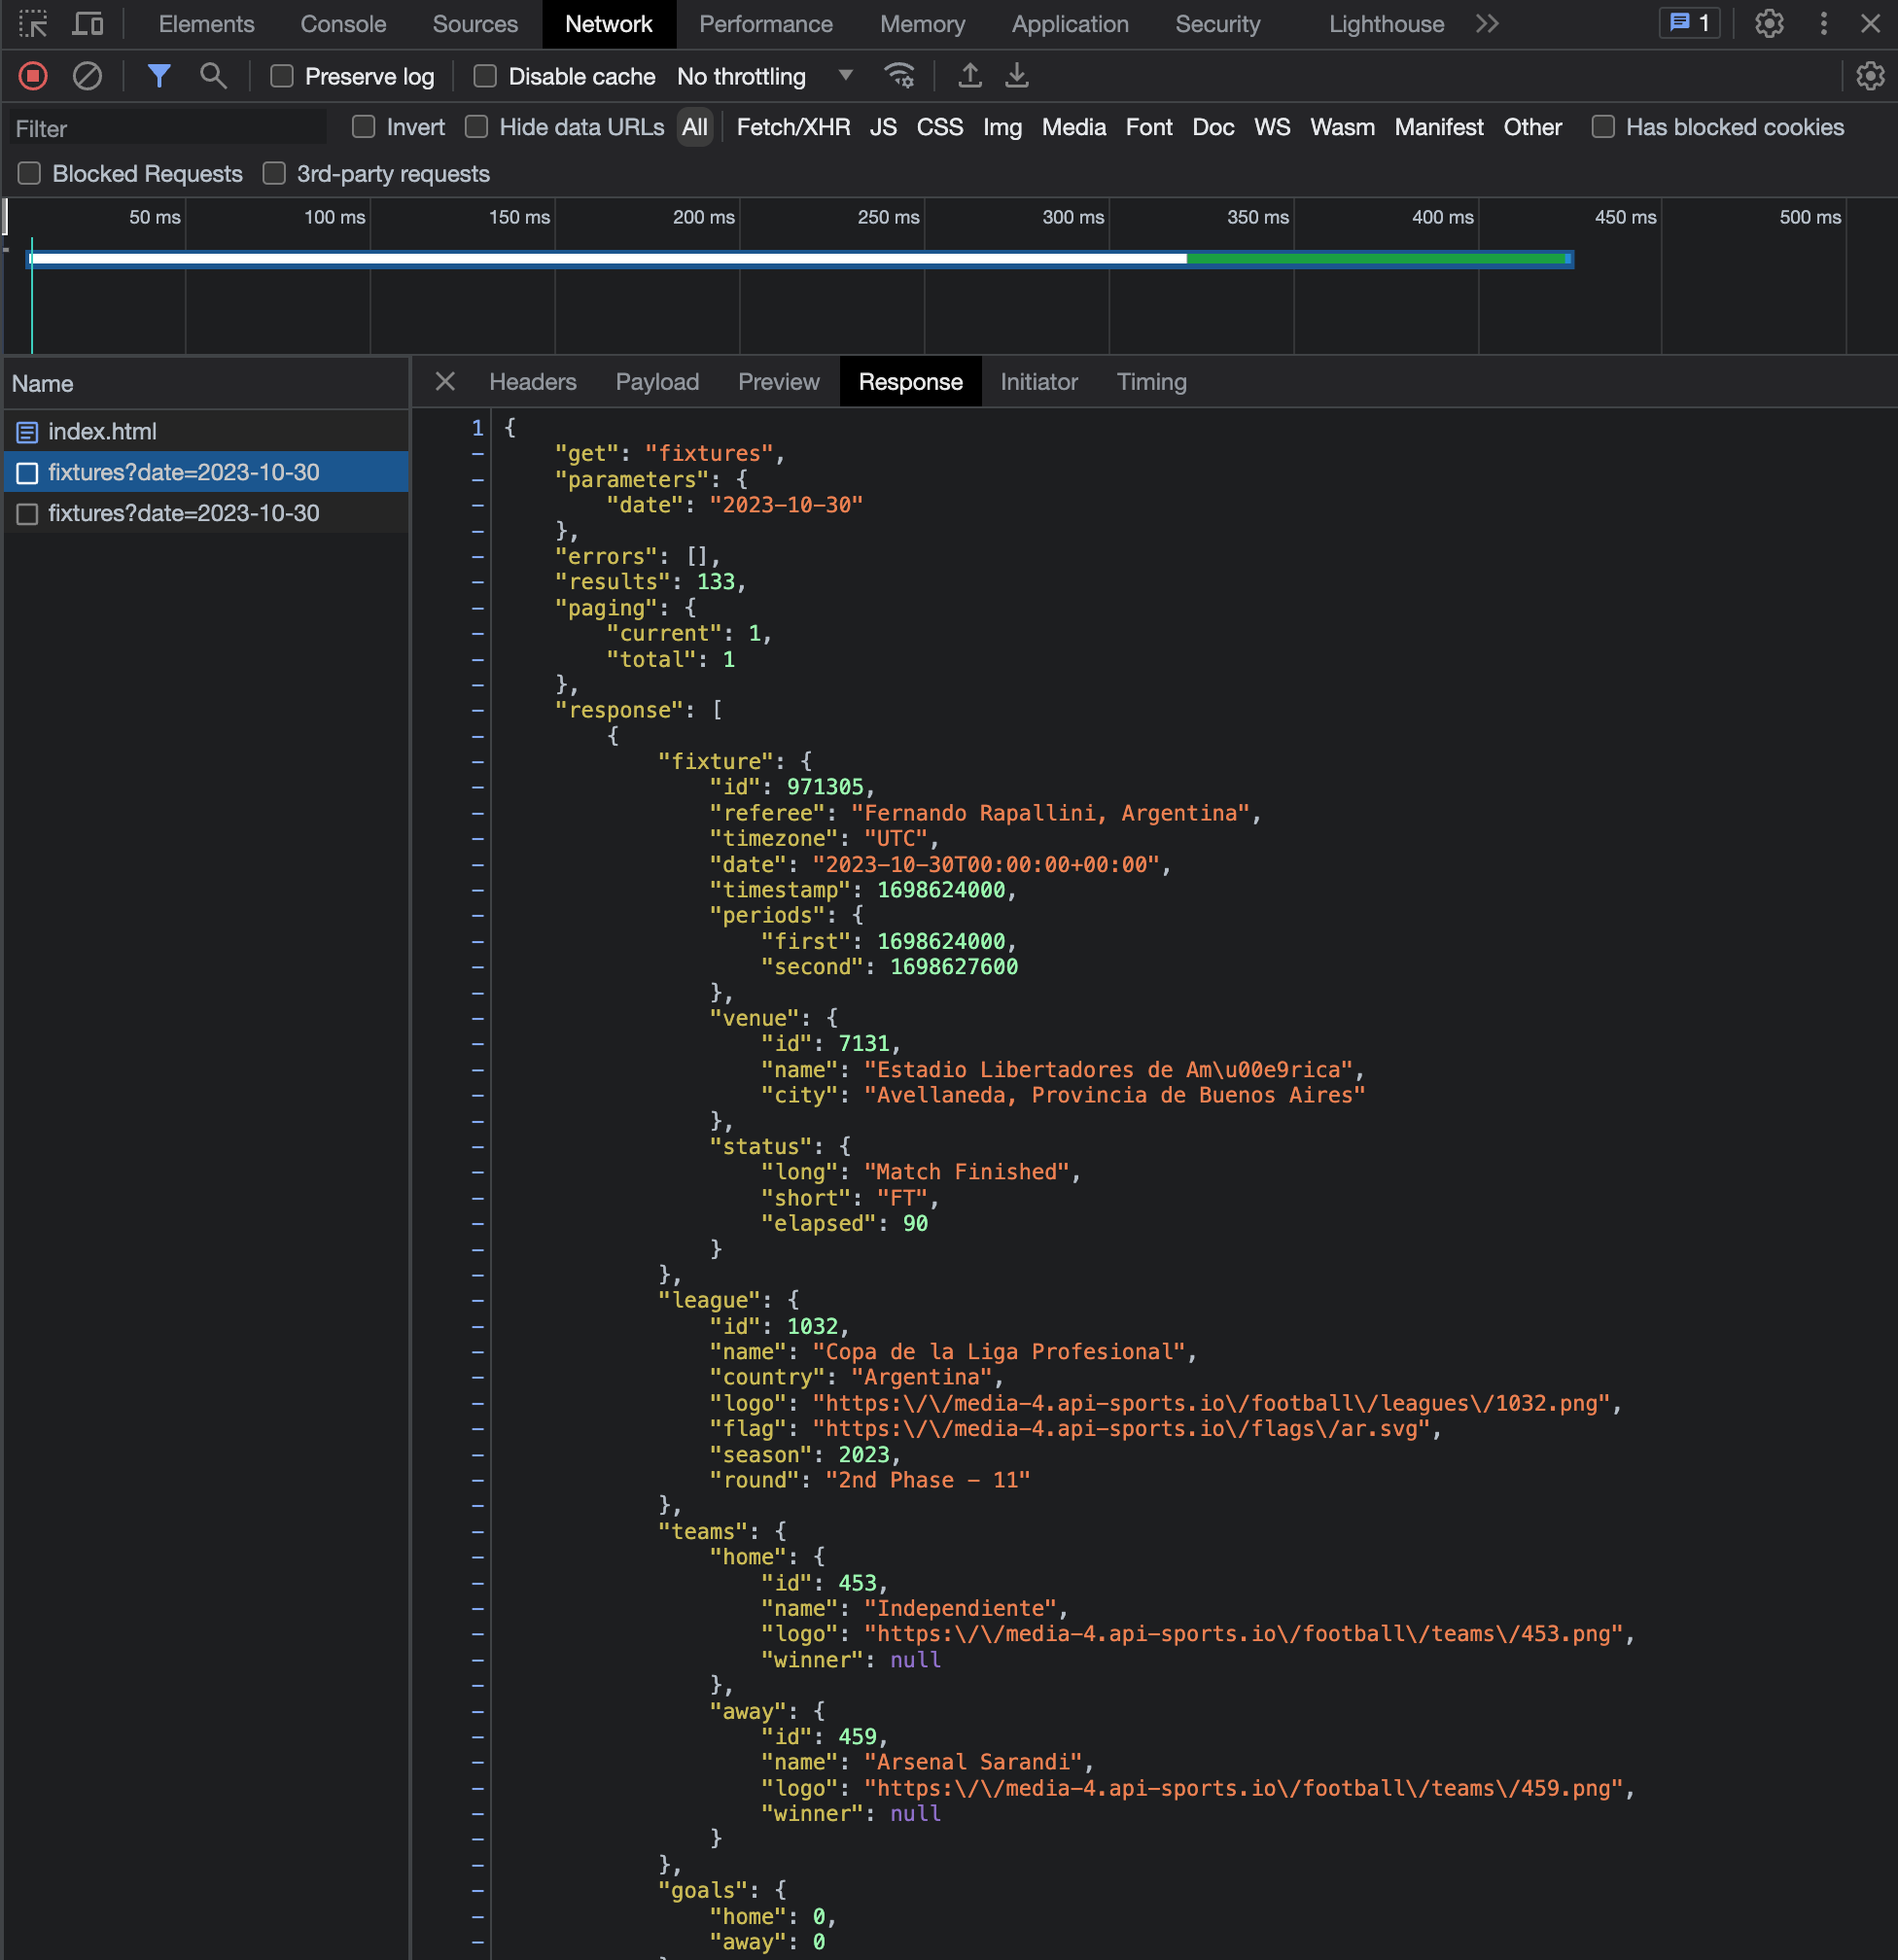Check Blocked Requests
1898x1960 pixels.
point(30,174)
